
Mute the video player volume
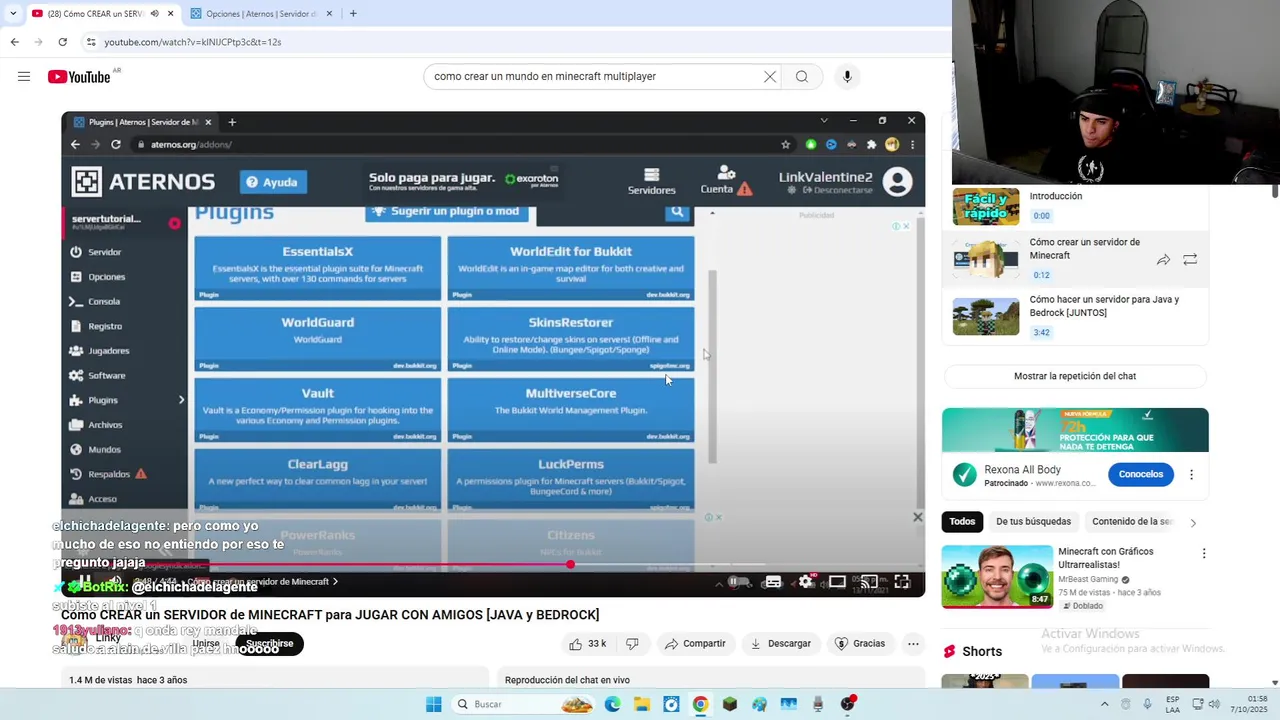click(x=116, y=581)
